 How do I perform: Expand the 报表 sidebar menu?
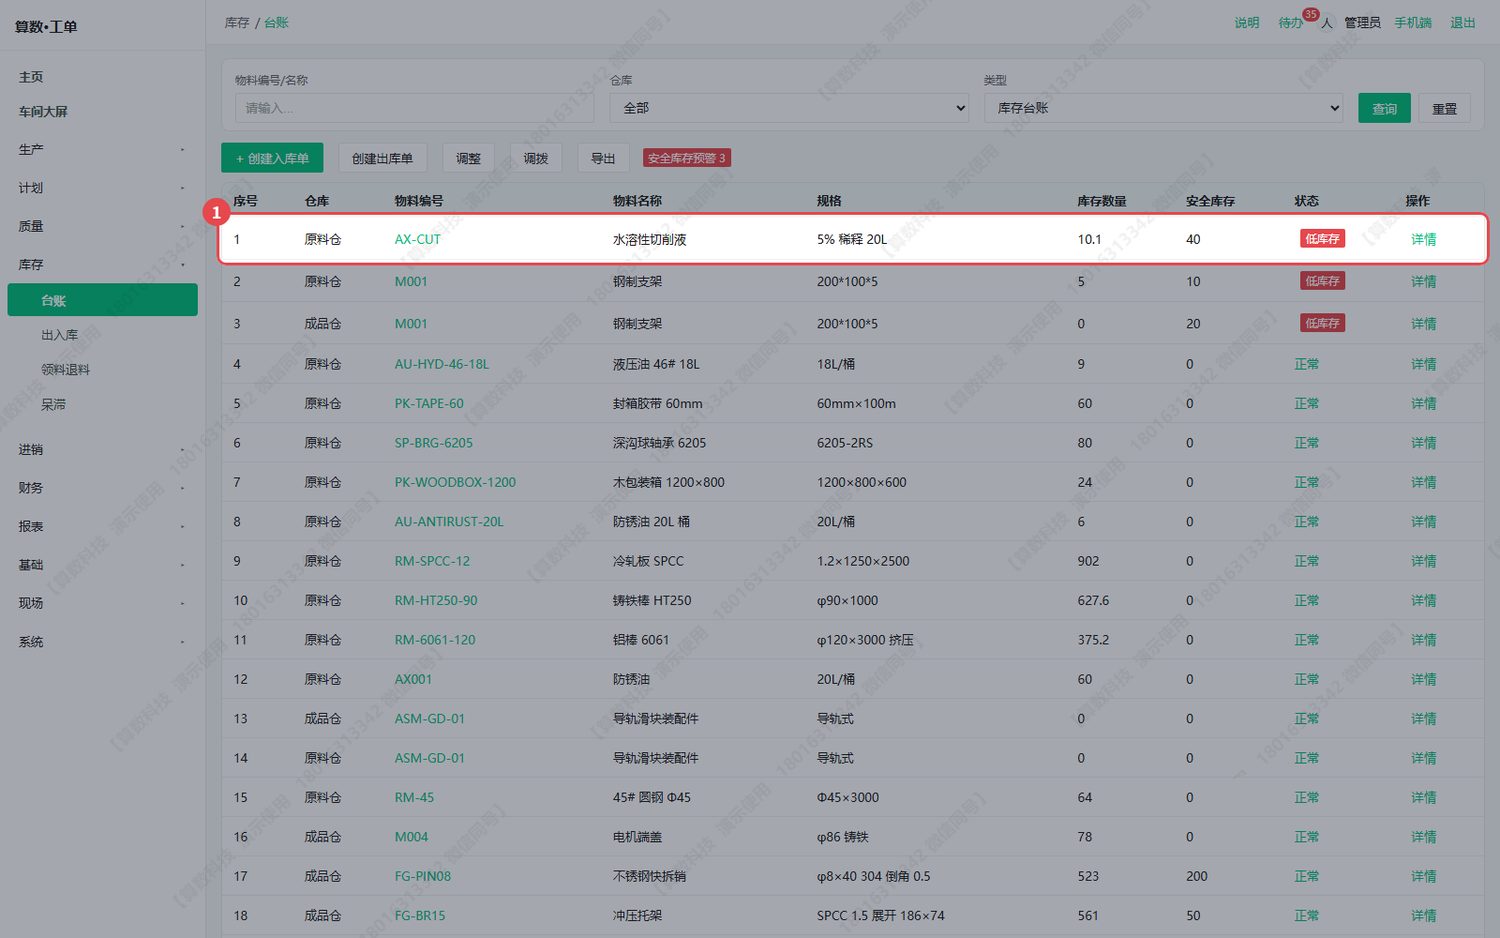coord(102,526)
